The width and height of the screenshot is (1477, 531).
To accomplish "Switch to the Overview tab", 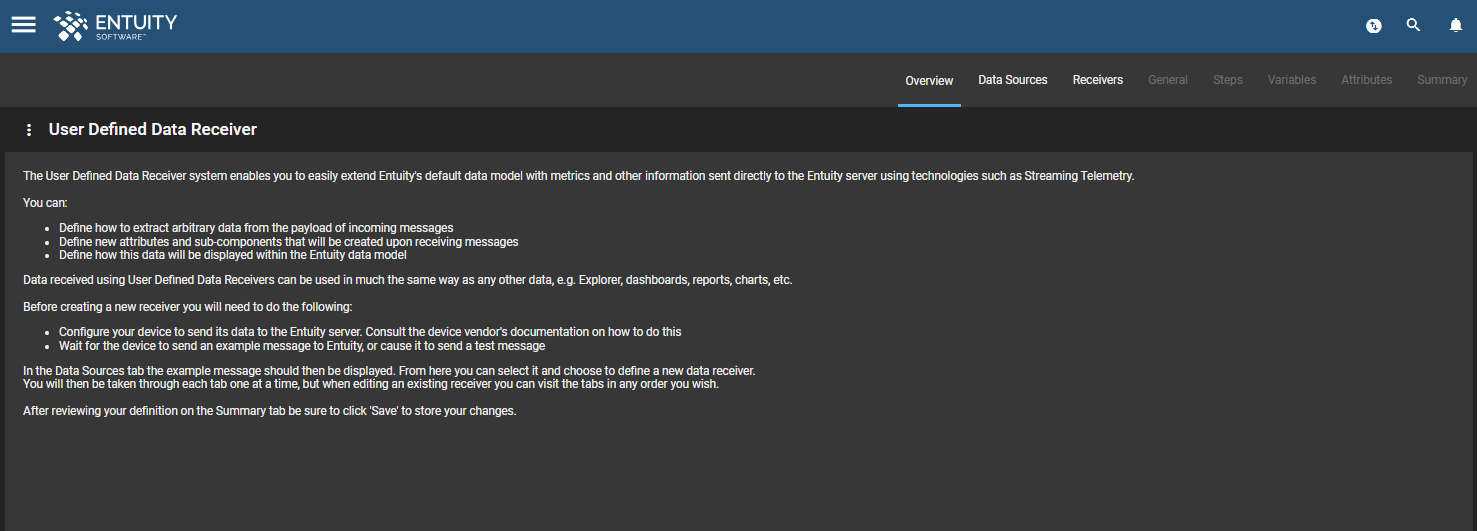I will pos(929,80).
